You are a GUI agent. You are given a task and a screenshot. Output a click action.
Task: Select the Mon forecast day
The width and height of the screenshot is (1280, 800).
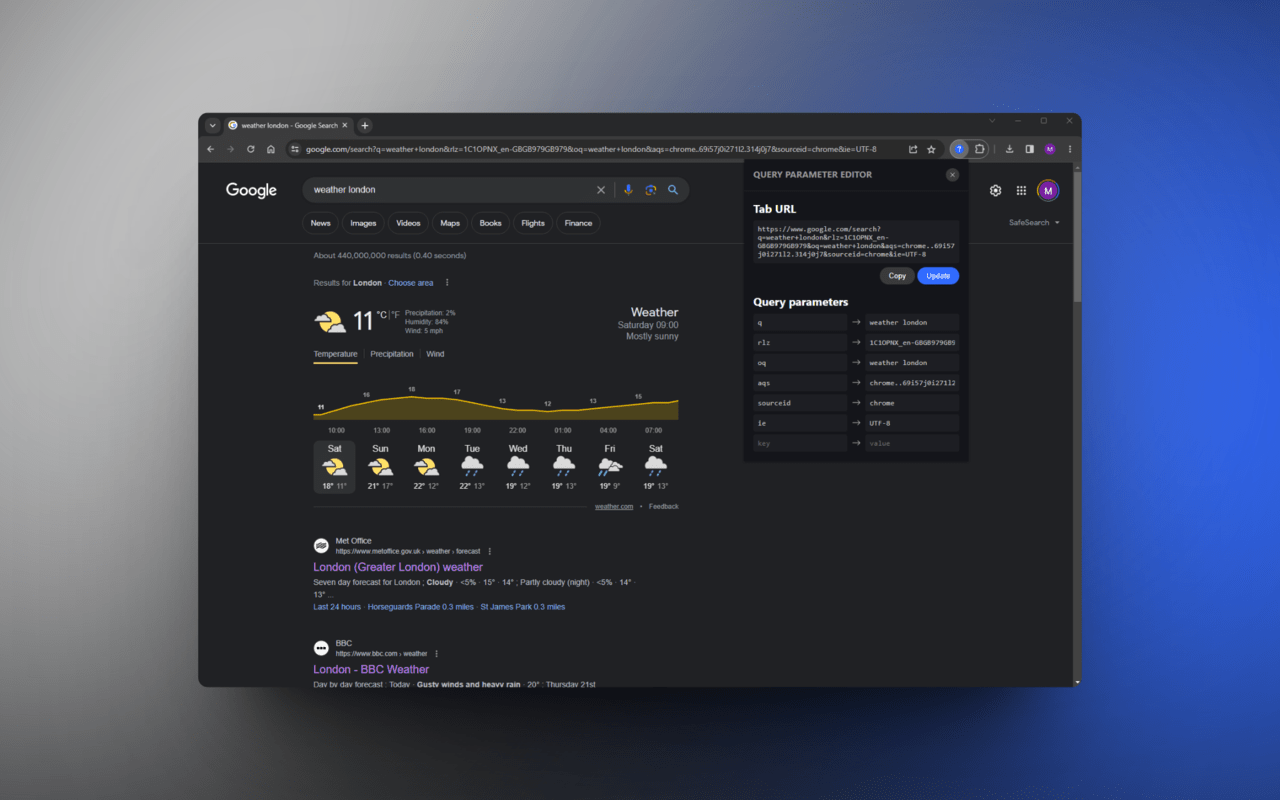tap(426, 468)
